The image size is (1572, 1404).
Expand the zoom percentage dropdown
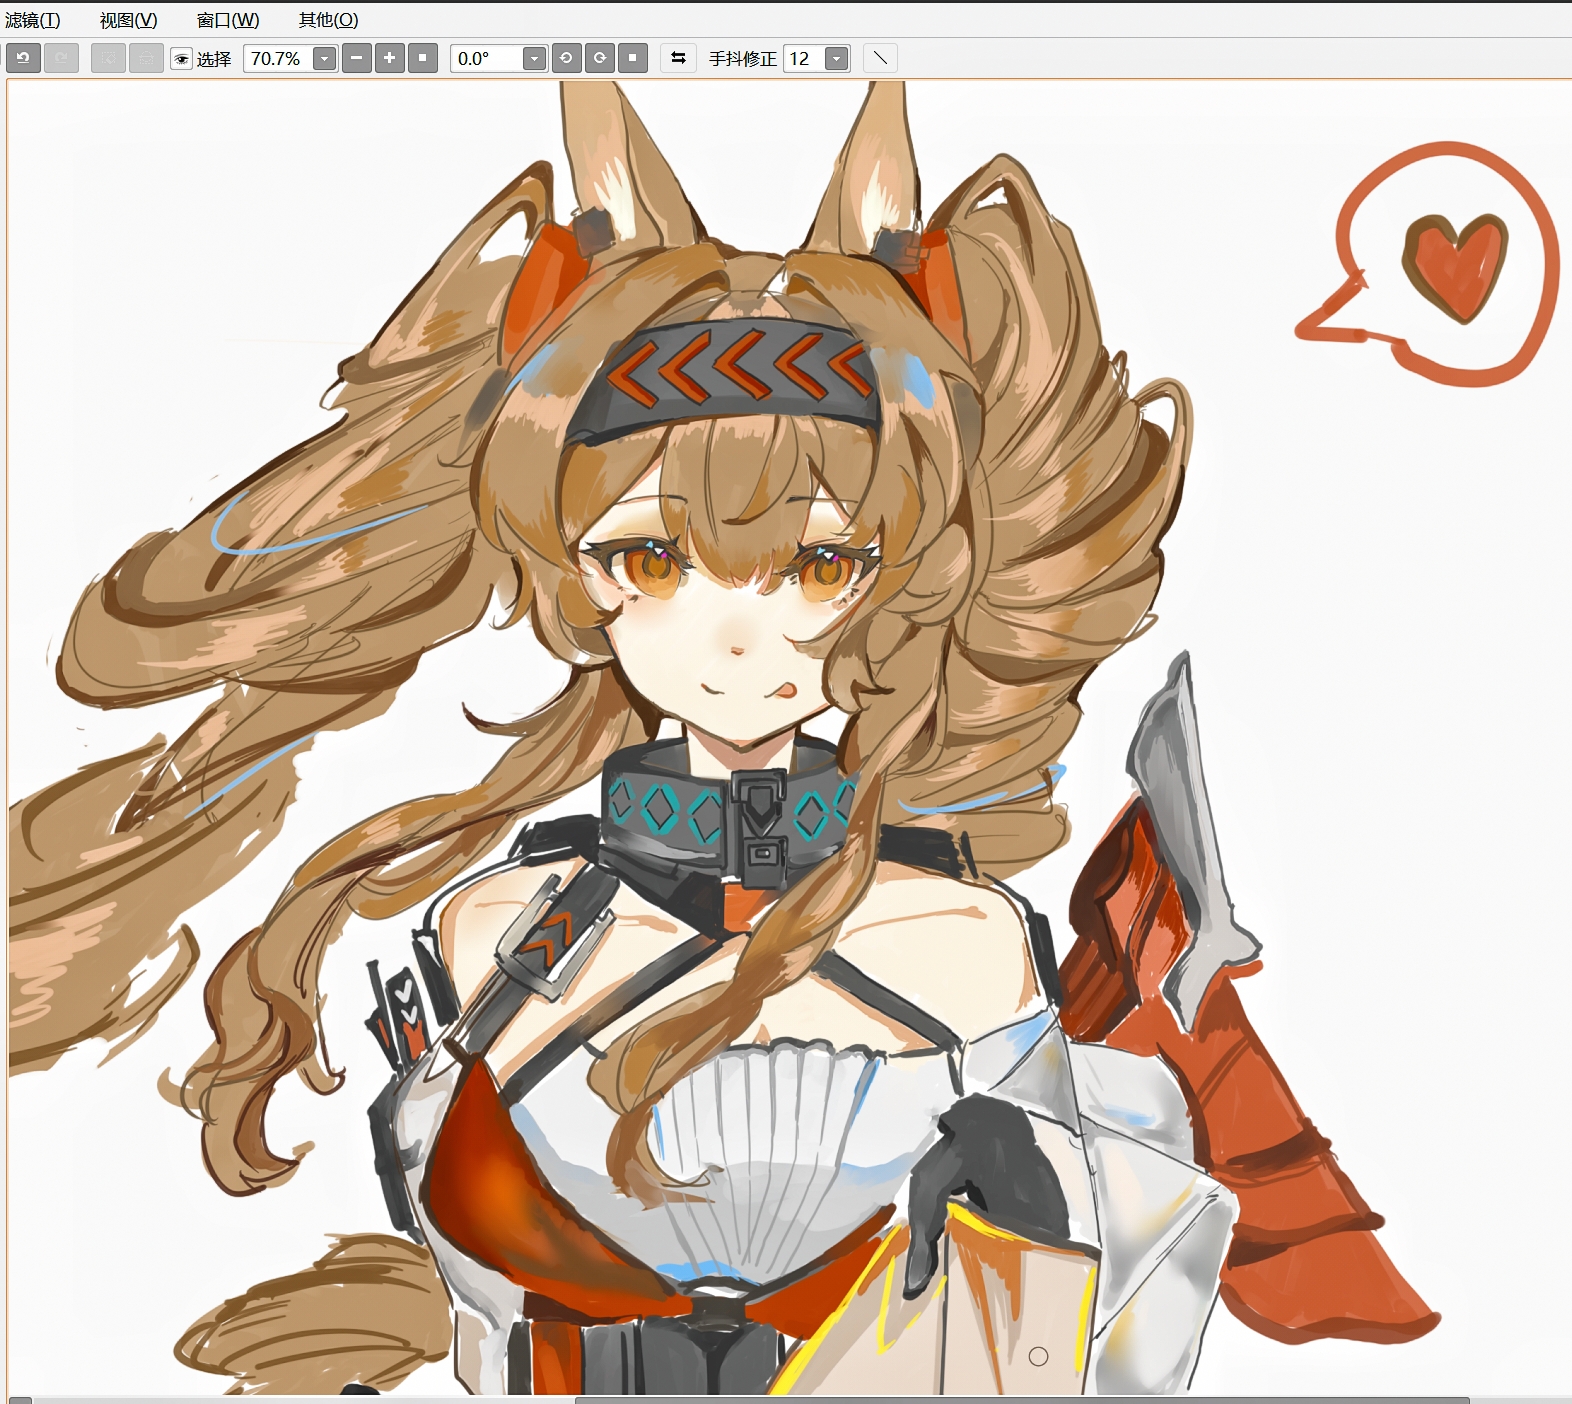pyautogui.click(x=325, y=59)
